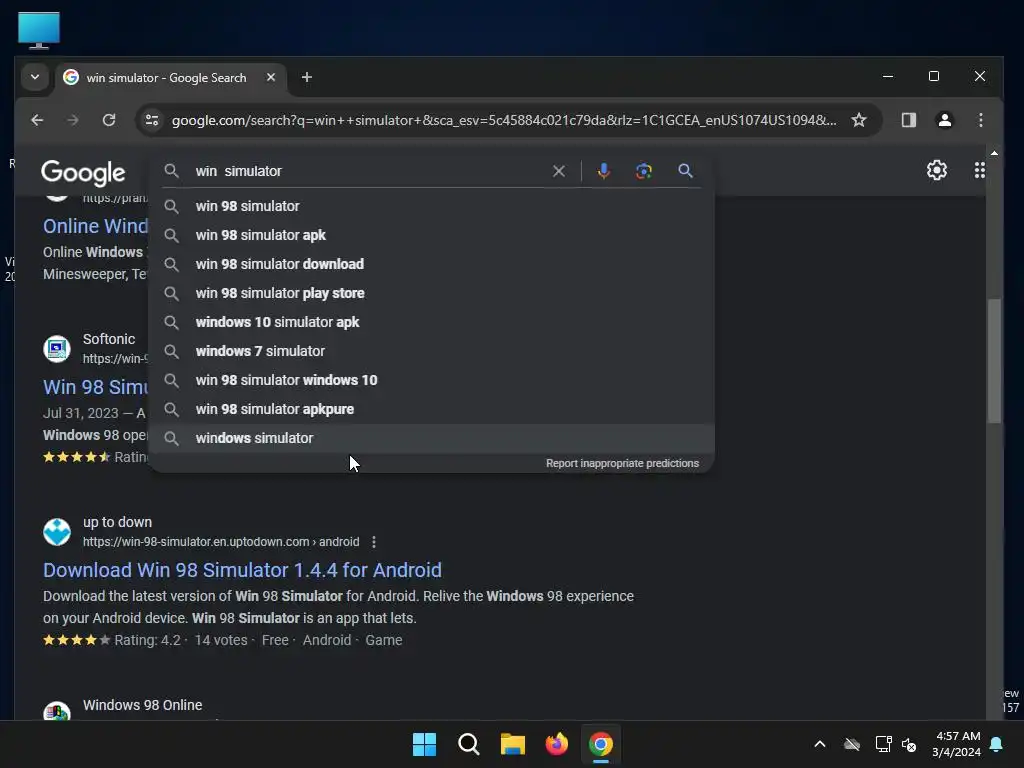Click the network status tray icon
Viewport: 1024px width, 768px height.
tap(883, 744)
